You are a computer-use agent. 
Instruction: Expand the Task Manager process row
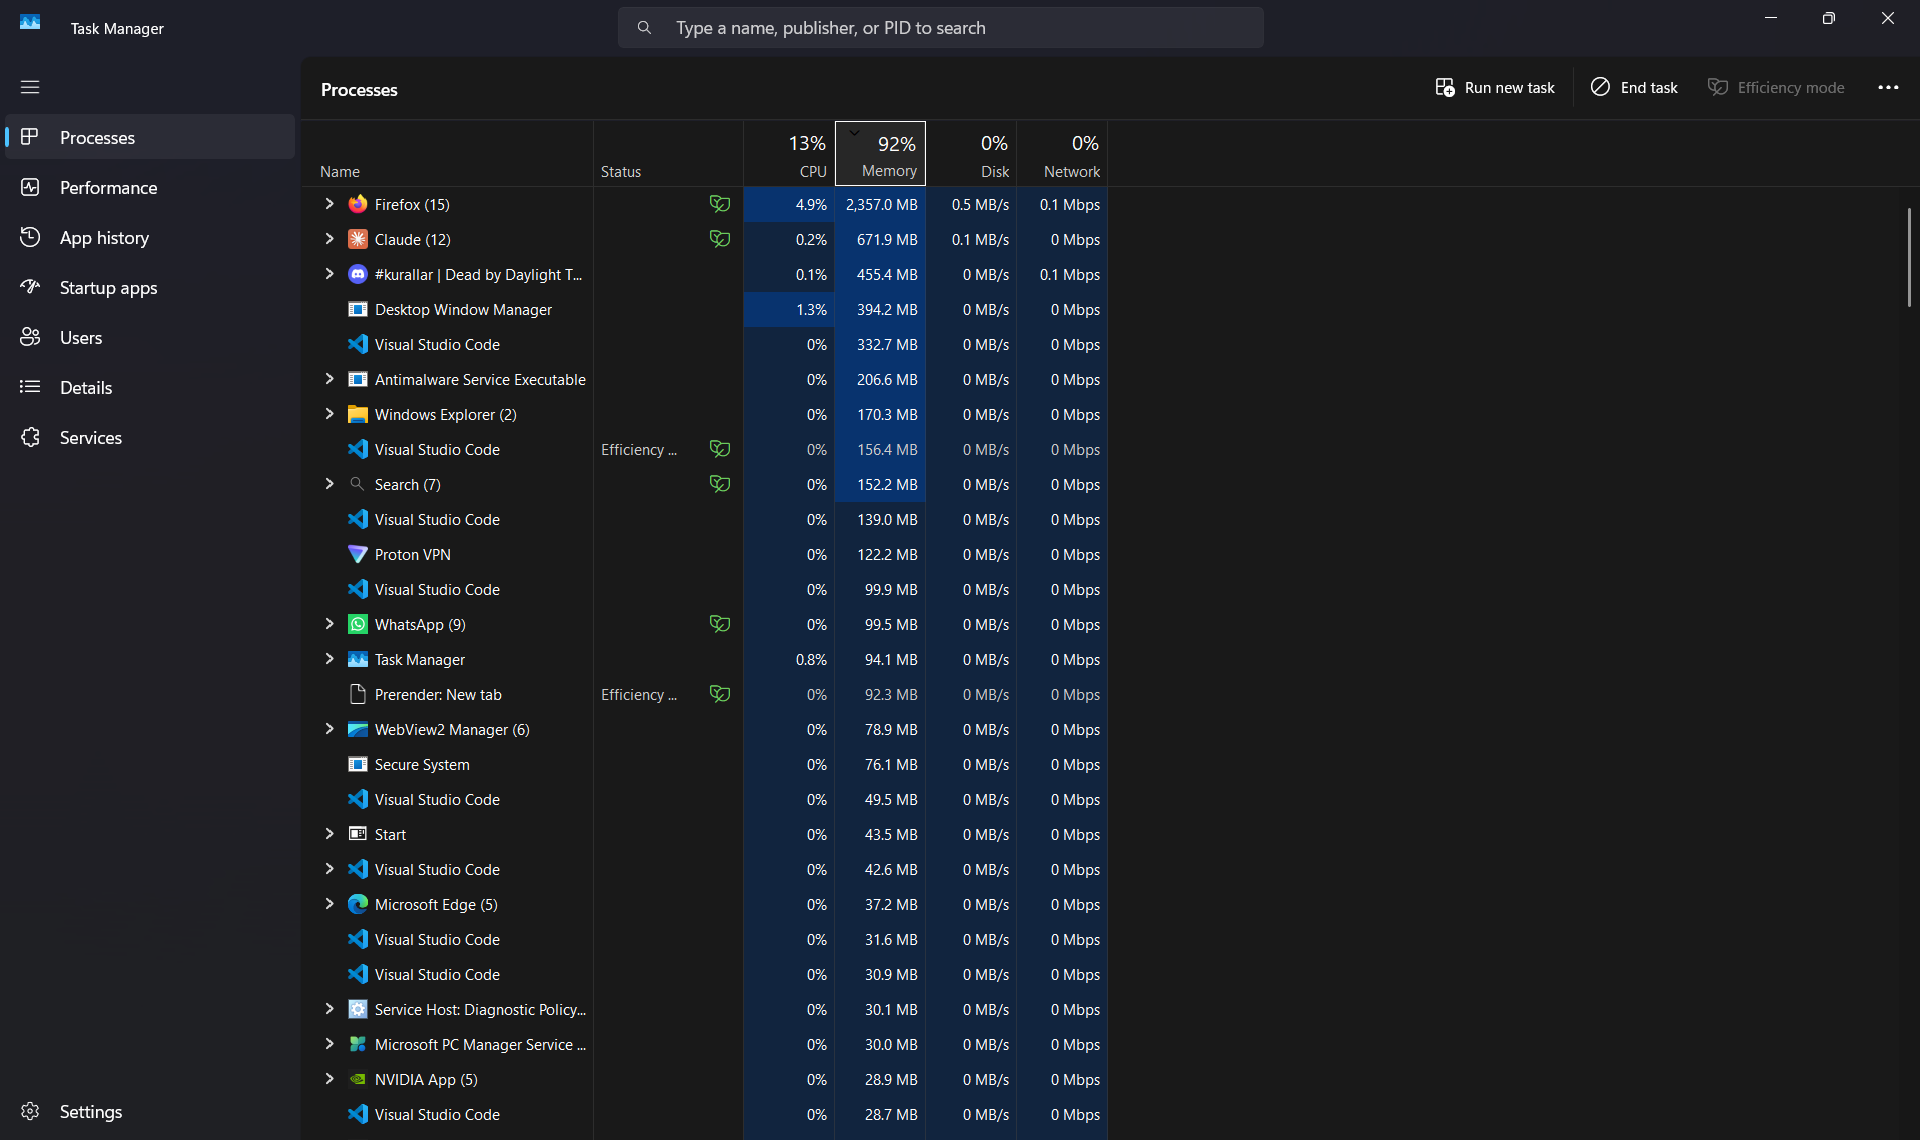coord(329,659)
